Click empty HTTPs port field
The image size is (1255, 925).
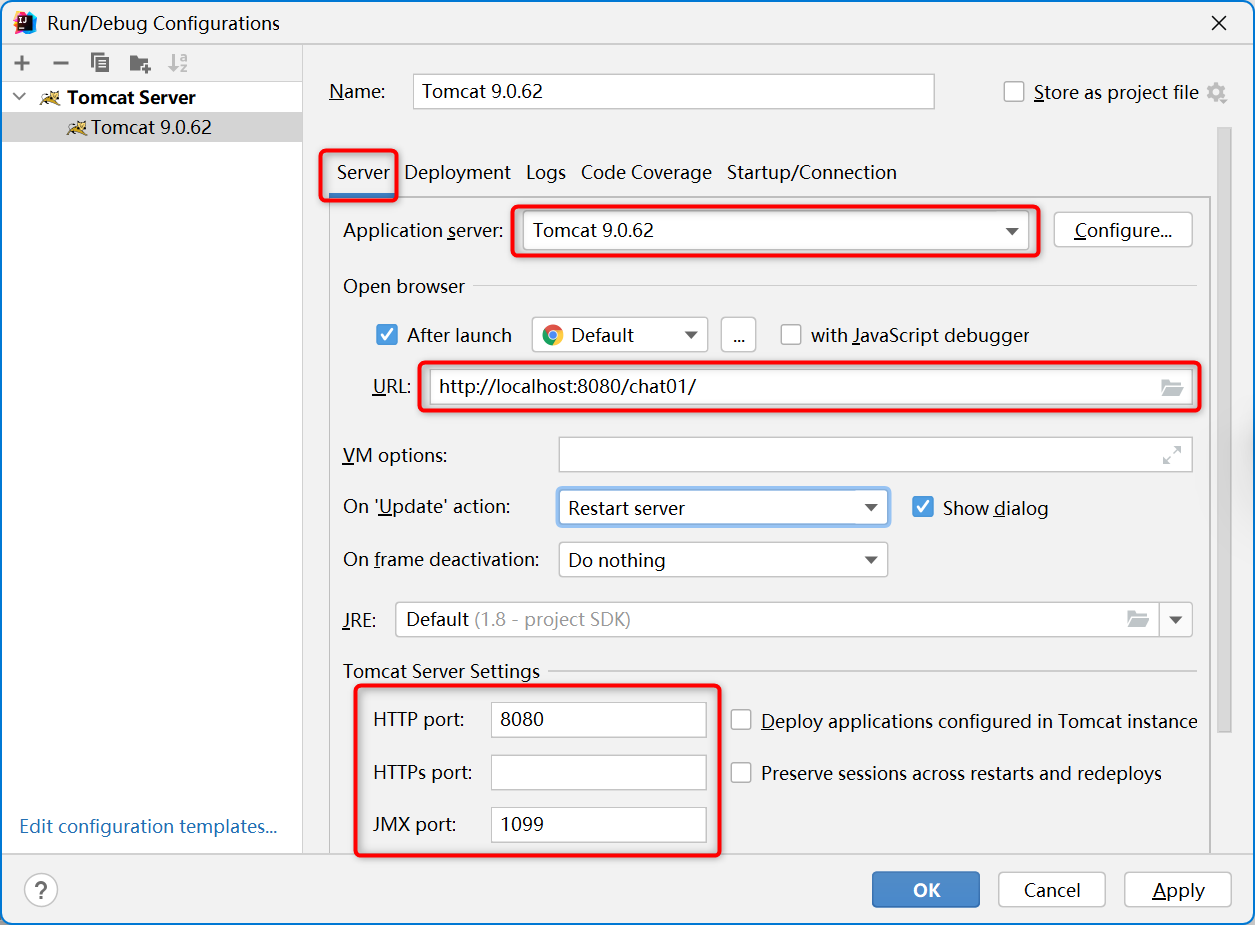(x=598, y=773)
